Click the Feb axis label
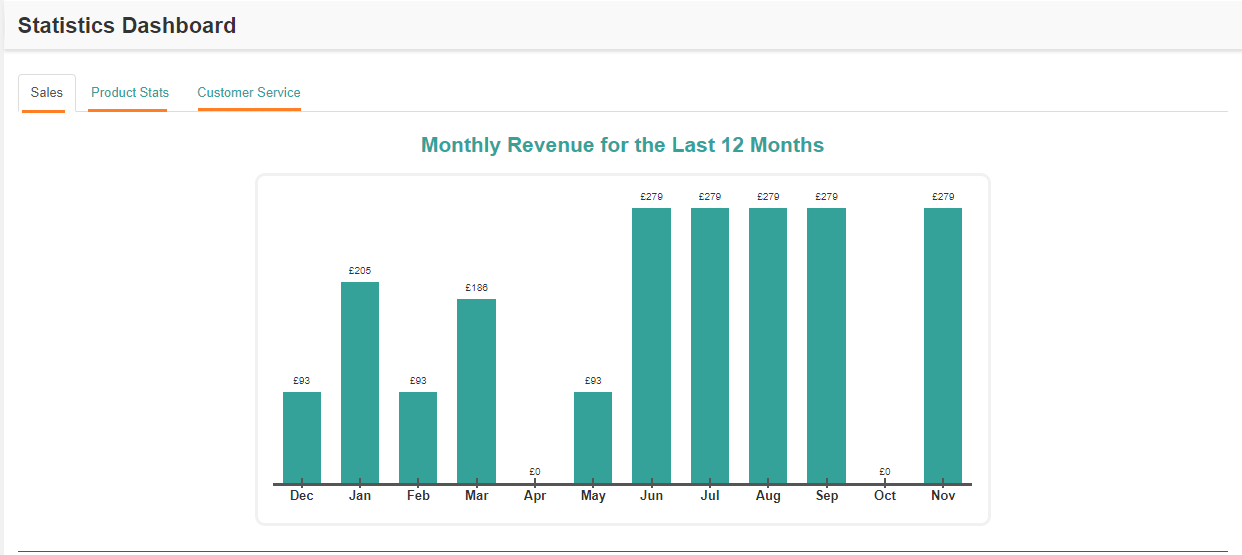This screenshot has height=555, width=1242. 418,496
